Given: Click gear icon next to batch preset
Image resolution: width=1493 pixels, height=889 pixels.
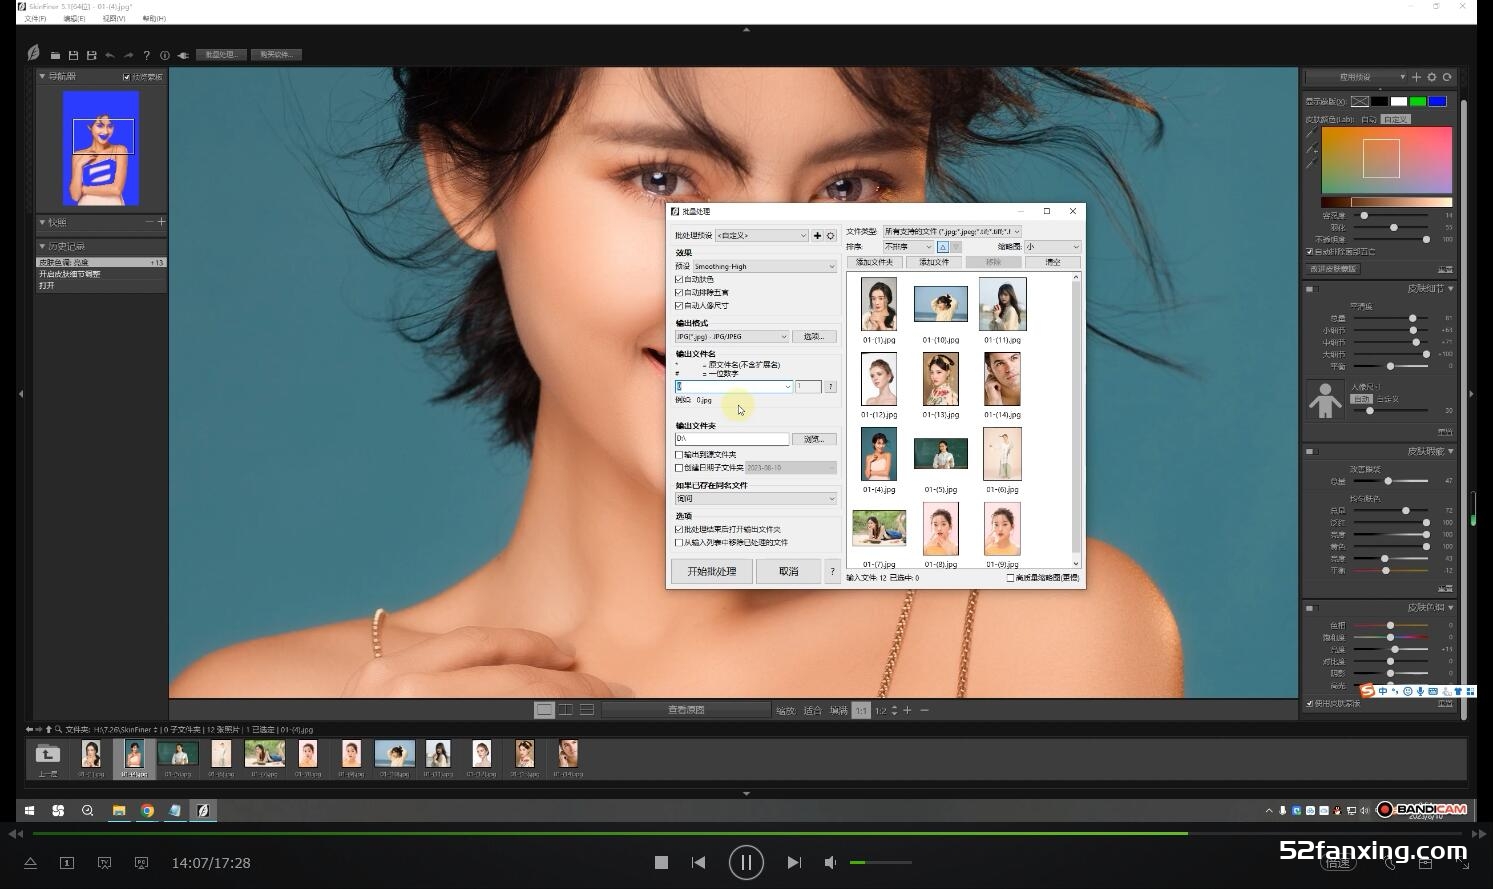Looking at the screenshot, I should click(830, 236).
